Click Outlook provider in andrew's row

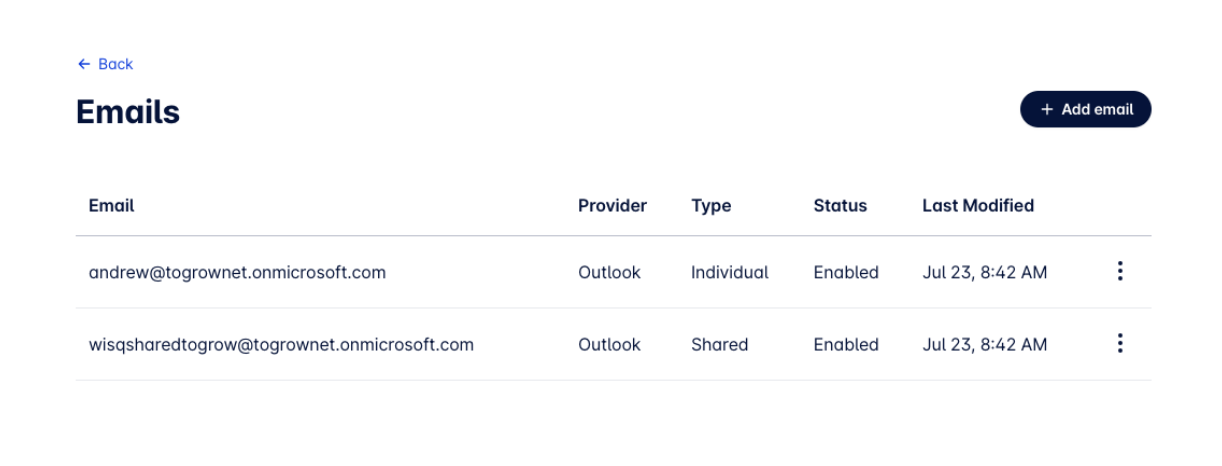[x=609, y=272]
